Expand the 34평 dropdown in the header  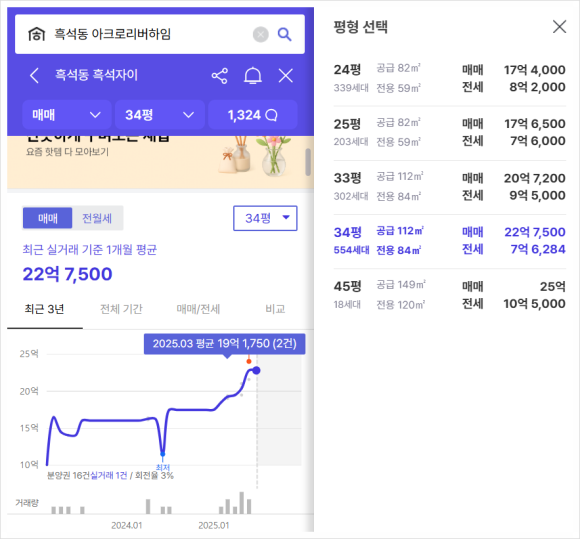(x=159, y=115)
